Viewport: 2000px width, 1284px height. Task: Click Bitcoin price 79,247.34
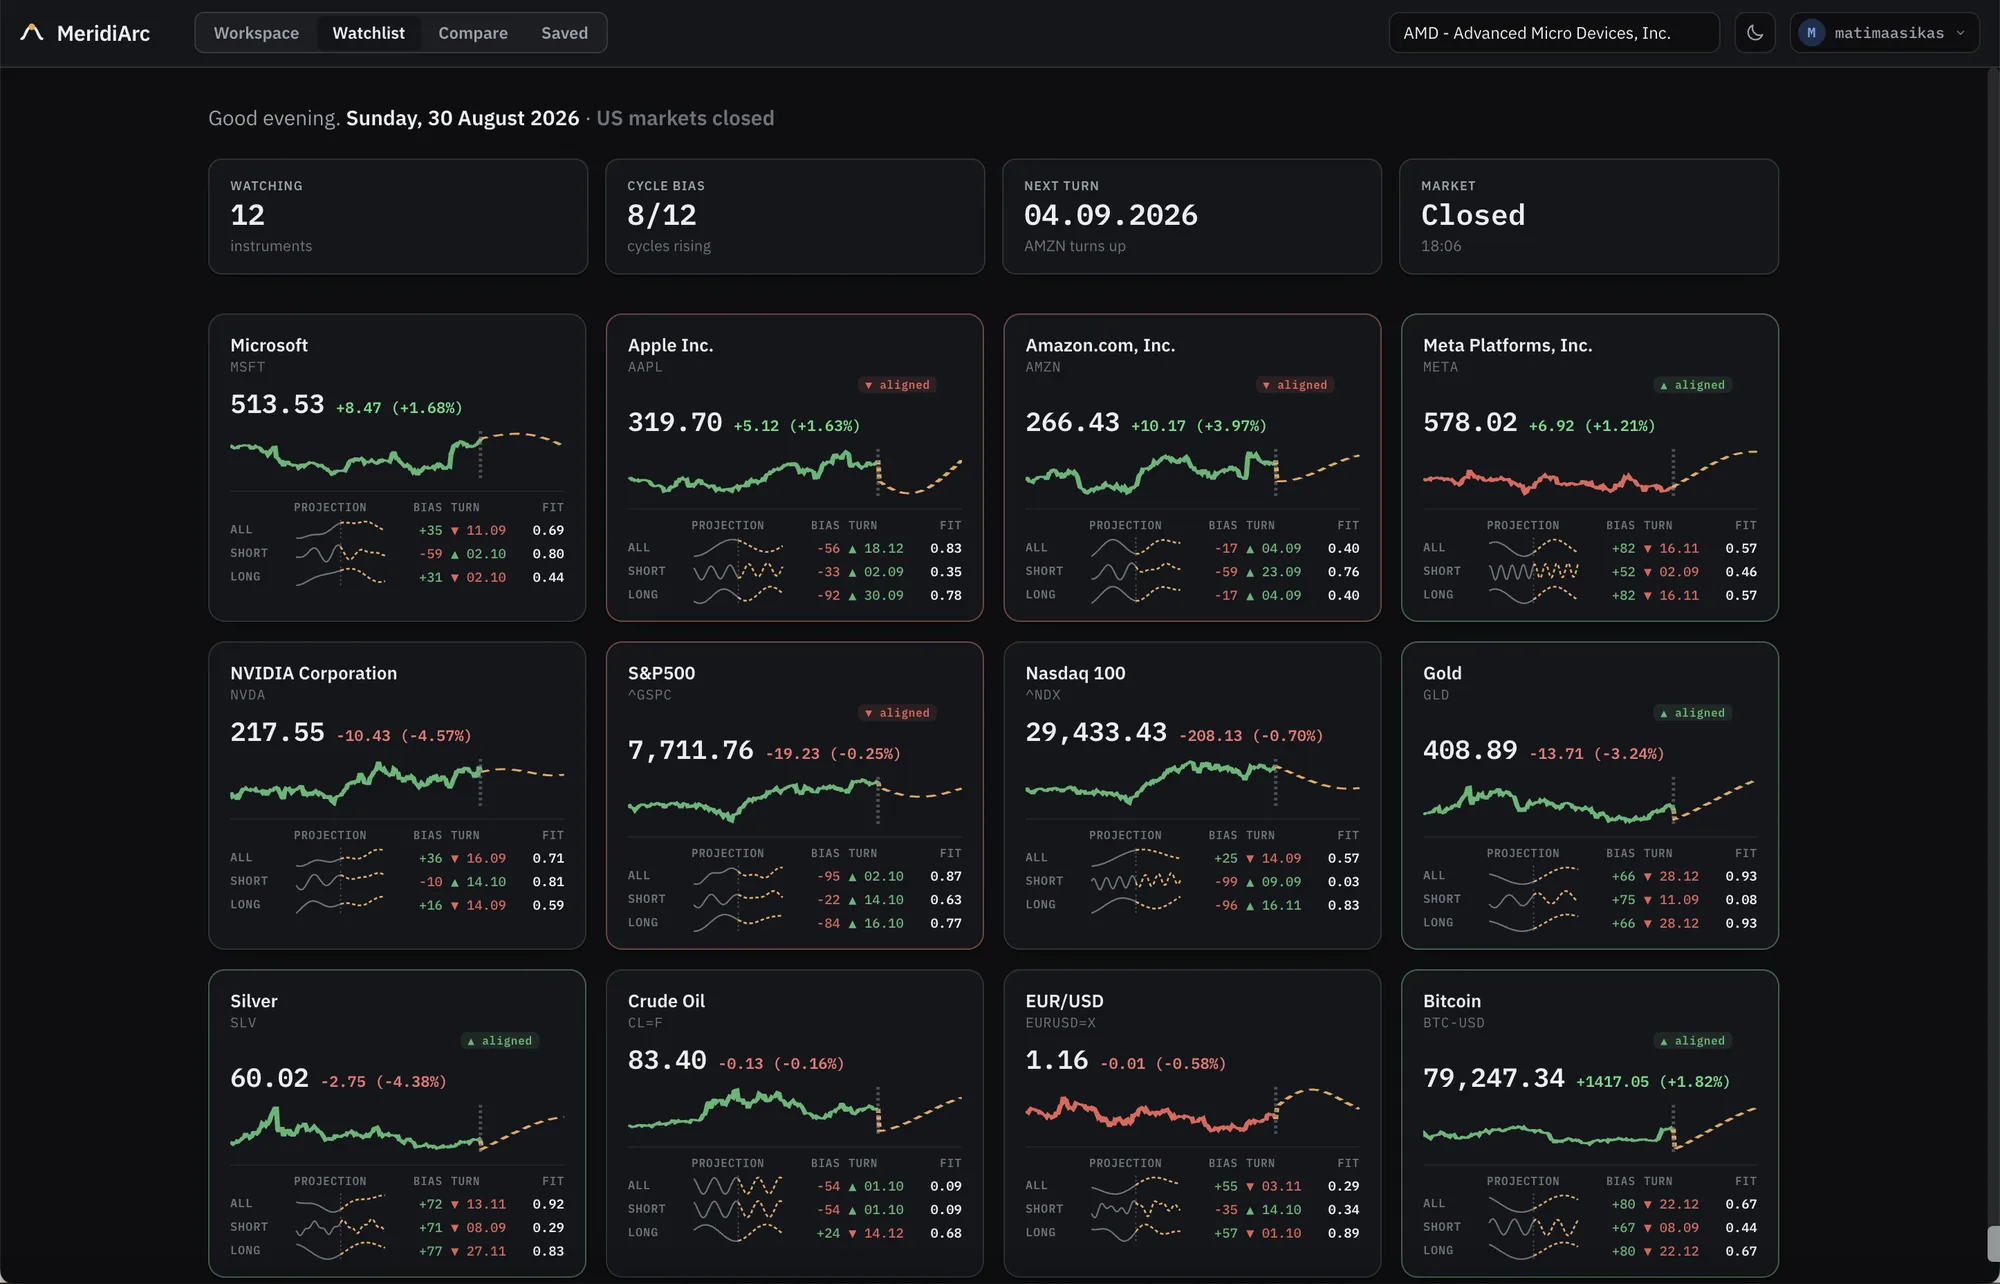(1494, 1079)
